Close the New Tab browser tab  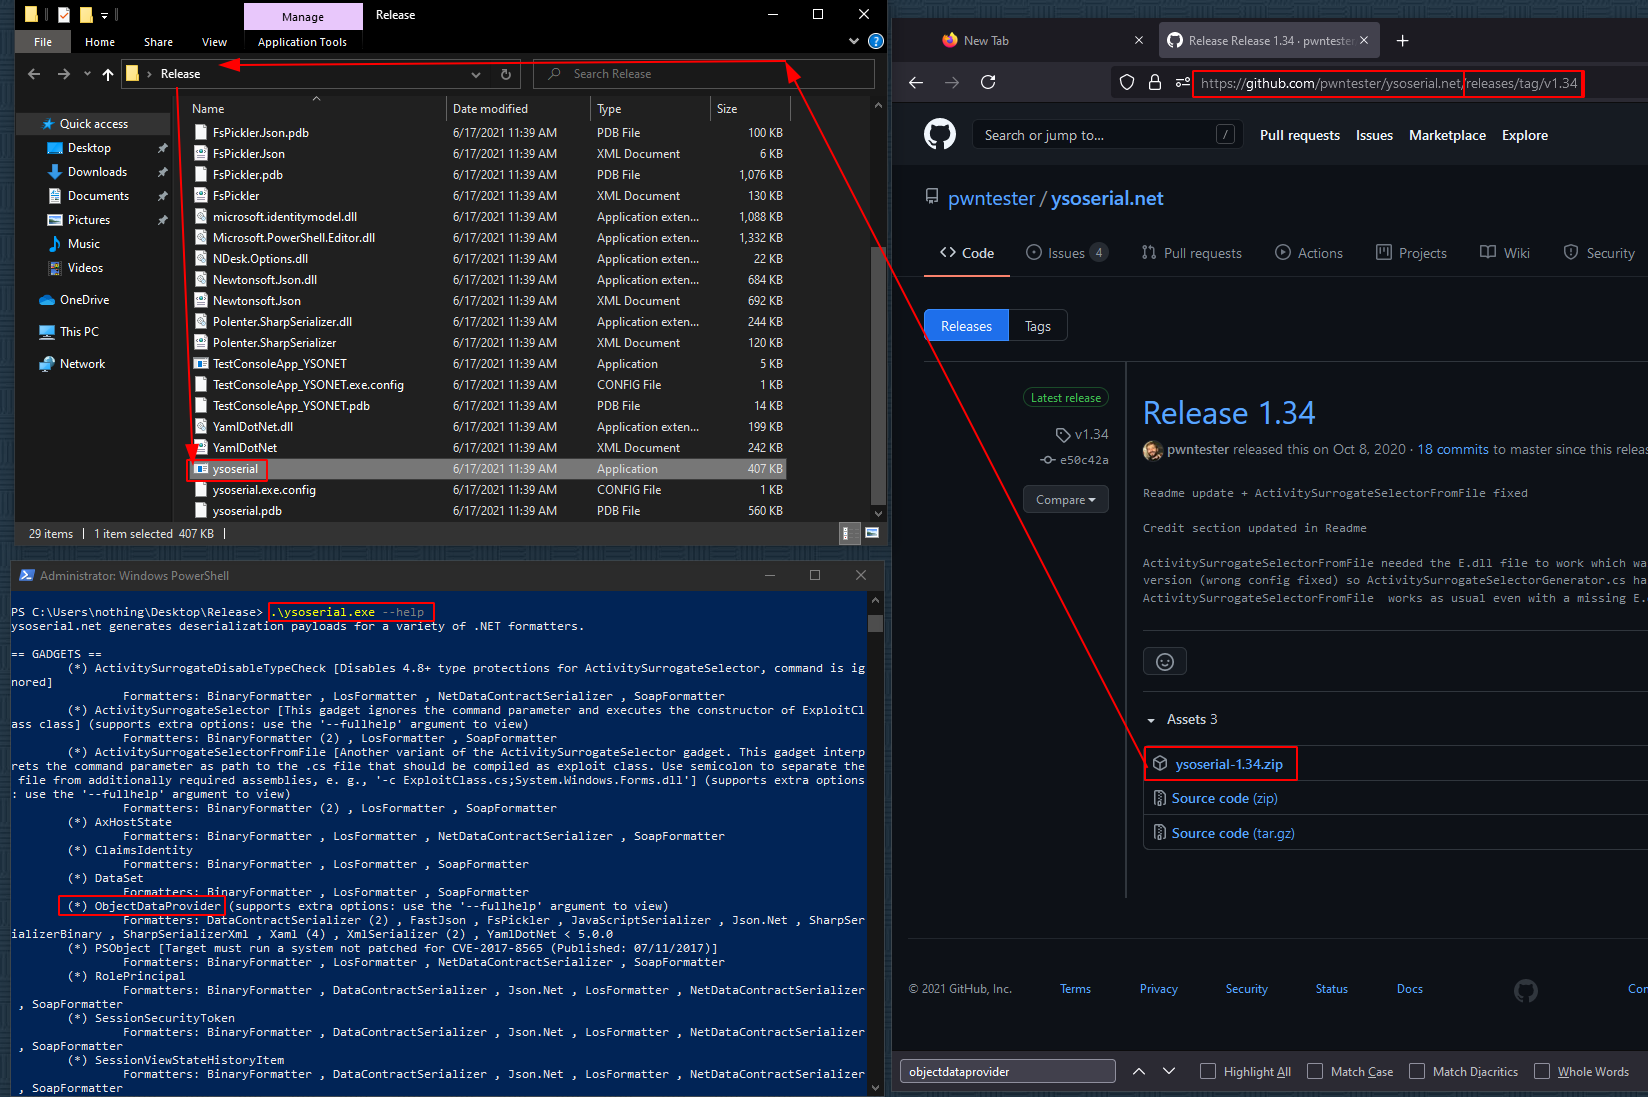pyautogui.click(x=1139, y=40)
